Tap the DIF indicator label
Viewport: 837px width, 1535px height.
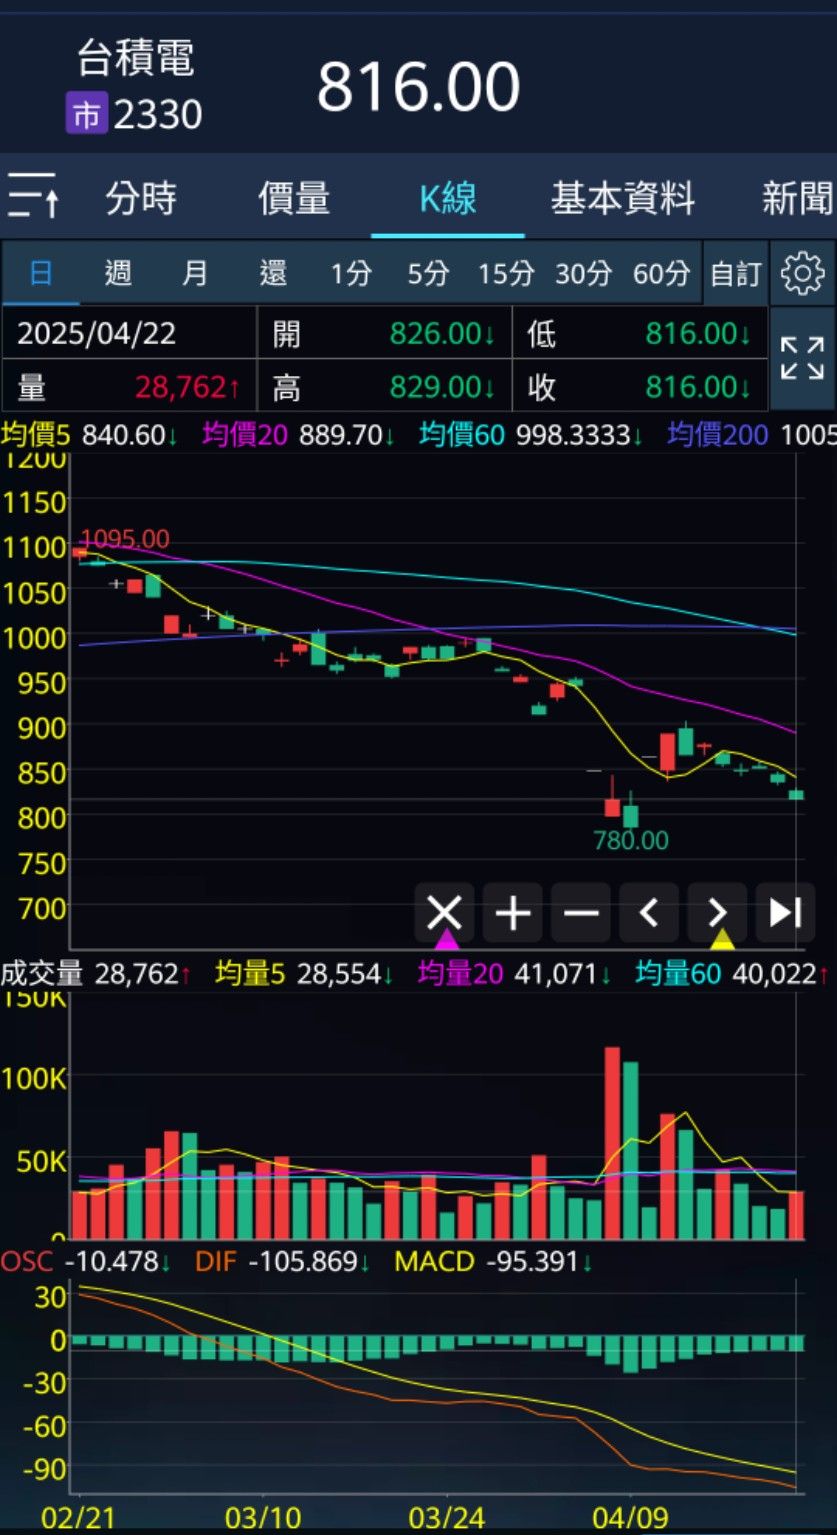click(216, 1261)
